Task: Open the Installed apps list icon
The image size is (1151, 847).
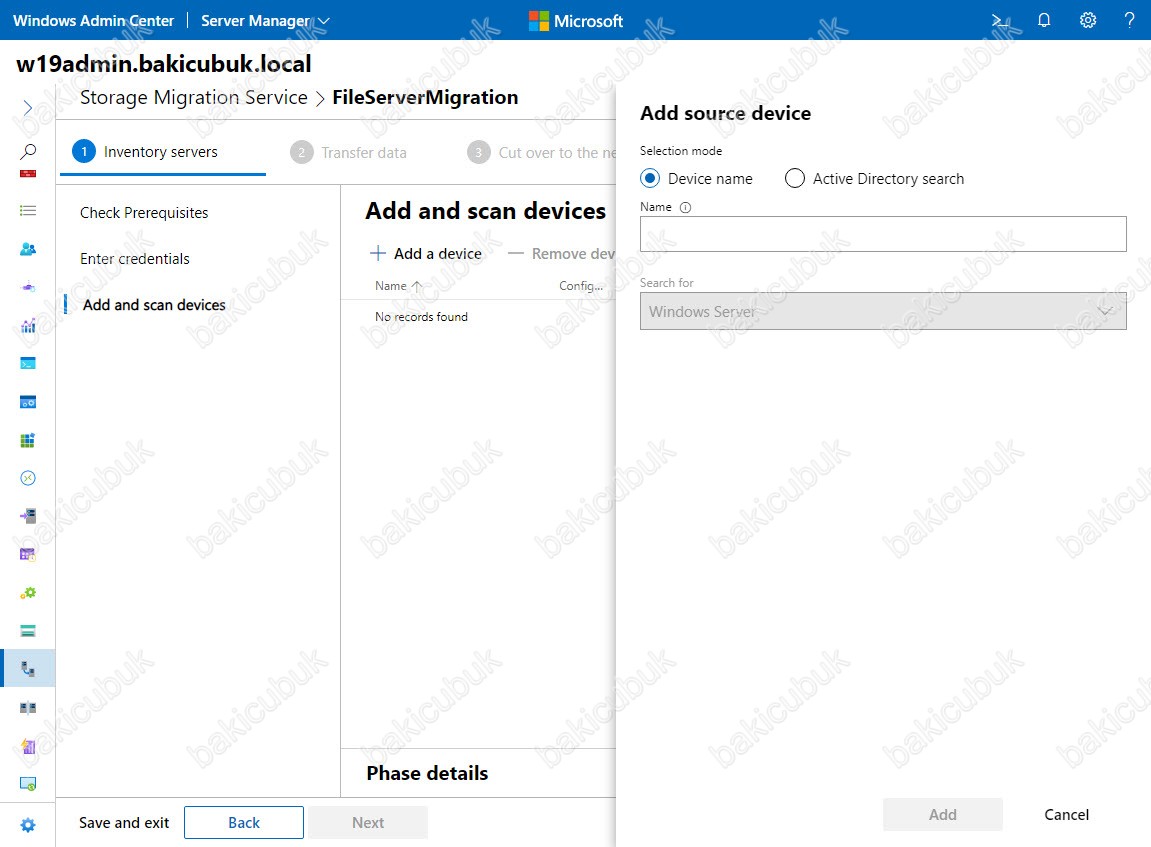Action: tap(28, 211)
